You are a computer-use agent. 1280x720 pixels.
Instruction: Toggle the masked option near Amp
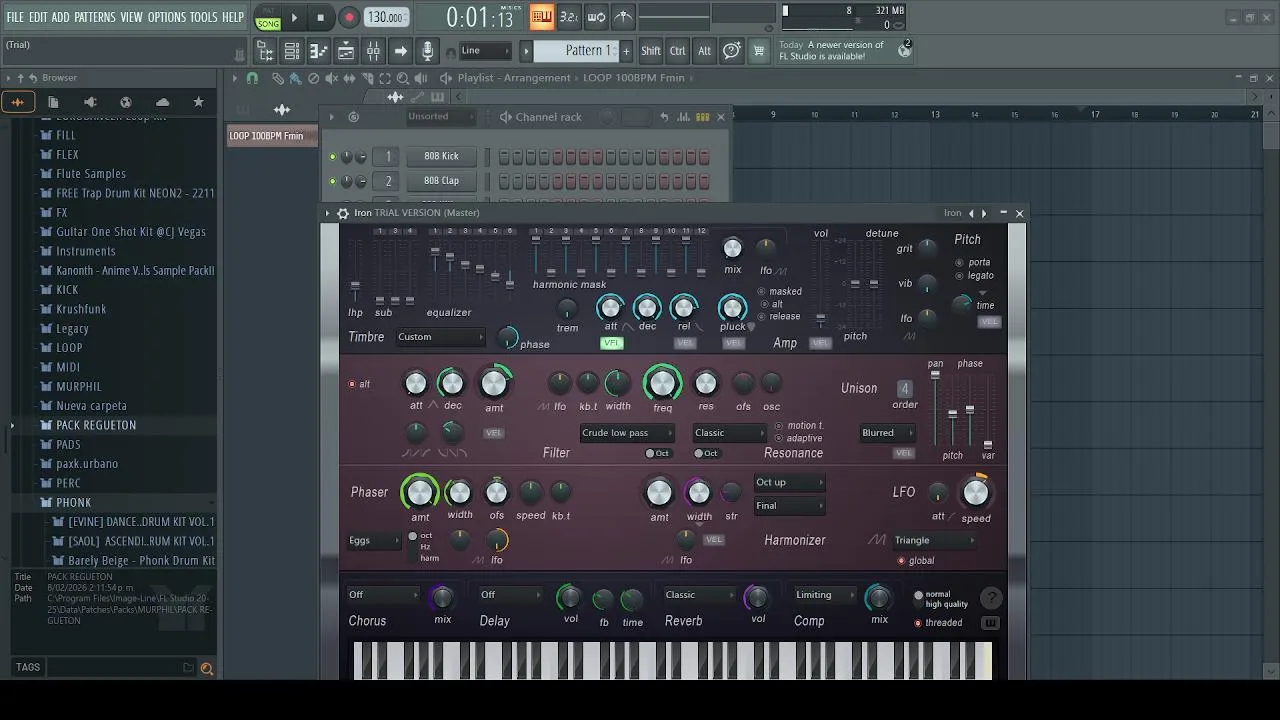click(763, 292)
